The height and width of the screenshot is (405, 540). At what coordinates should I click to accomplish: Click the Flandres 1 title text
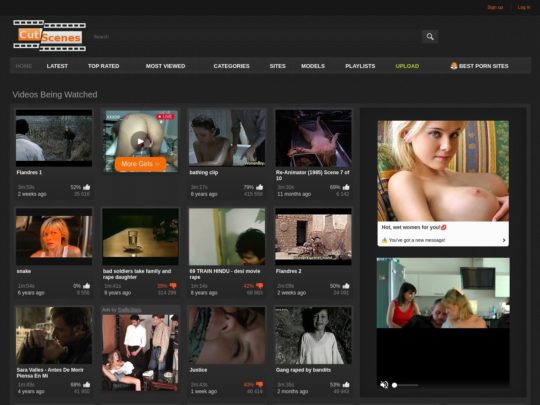click(29, 173)
